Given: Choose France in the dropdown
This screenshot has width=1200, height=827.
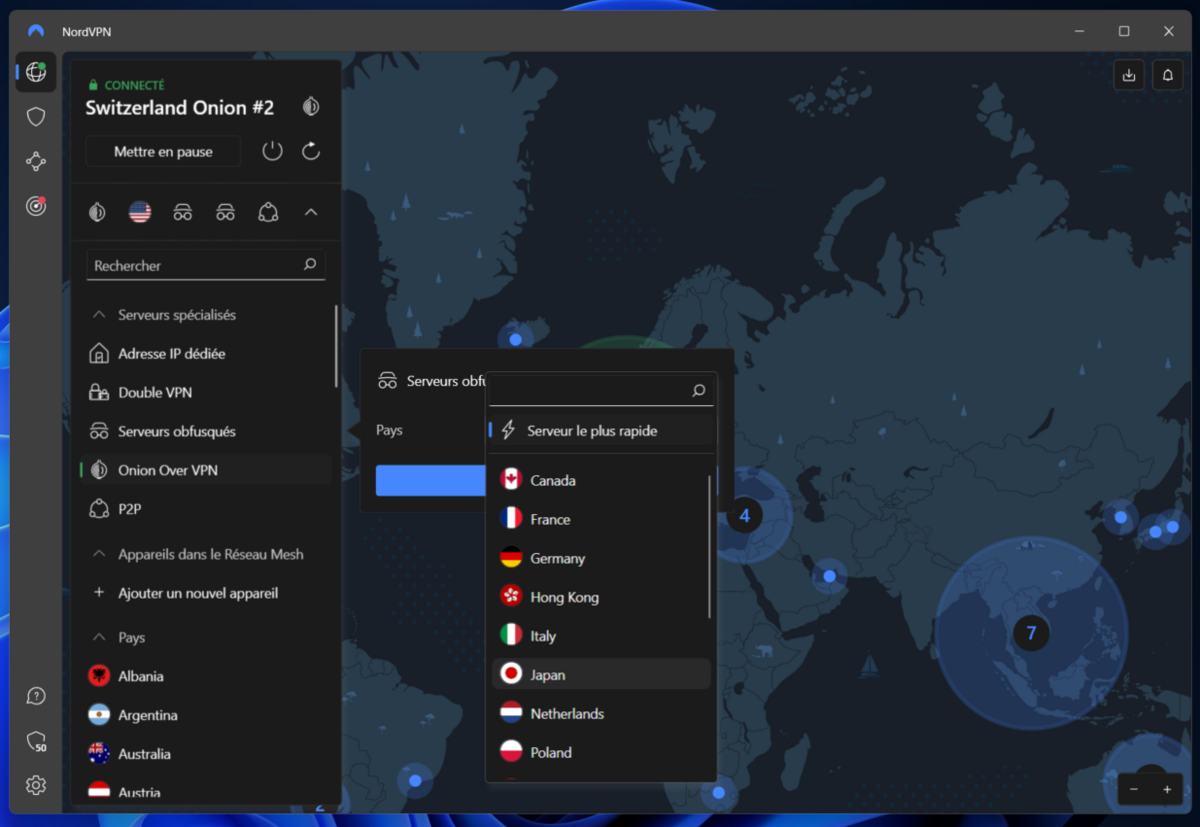Looking at the screenshot, I should tap(601, 520).
